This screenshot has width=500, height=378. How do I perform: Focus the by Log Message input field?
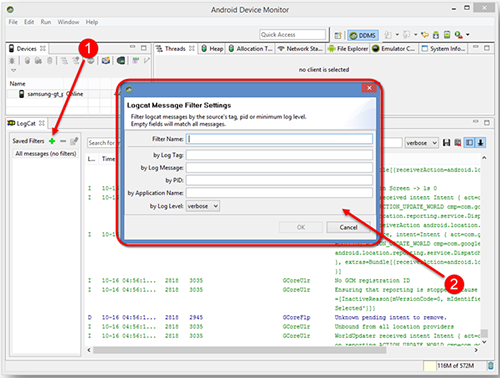[279, 168]
